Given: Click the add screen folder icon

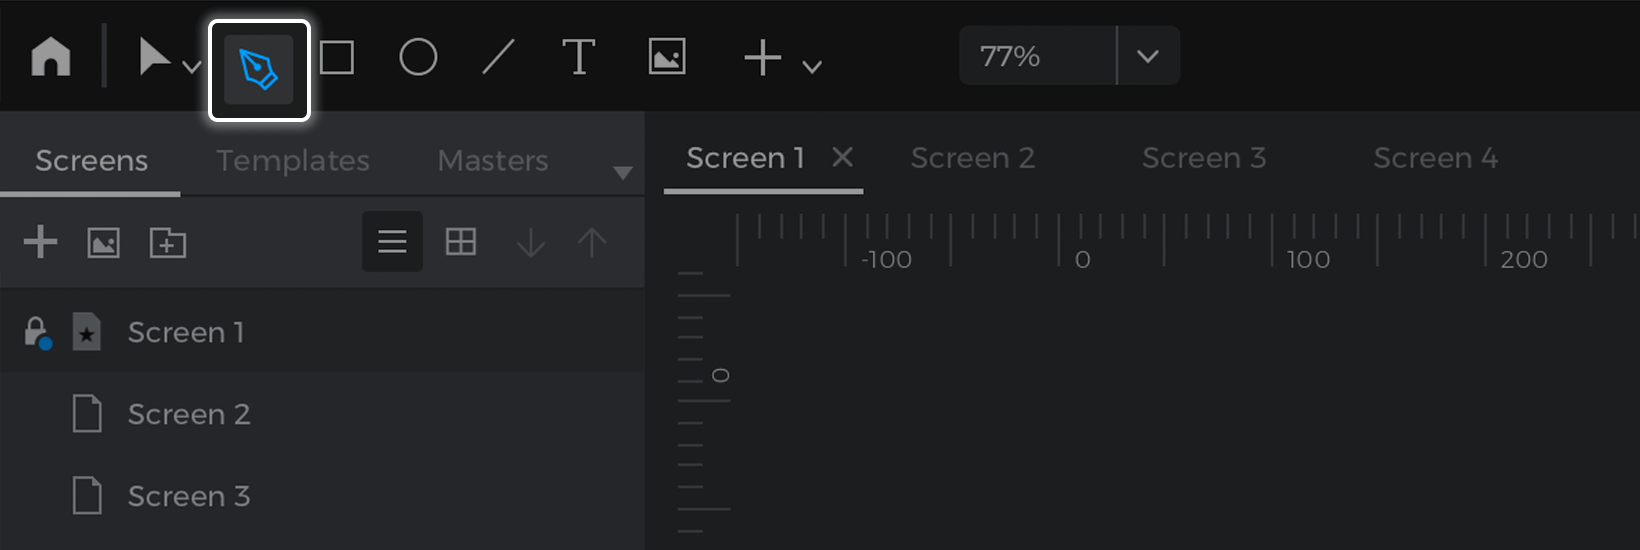Looking at the screenshot, I should coord(168,242).
